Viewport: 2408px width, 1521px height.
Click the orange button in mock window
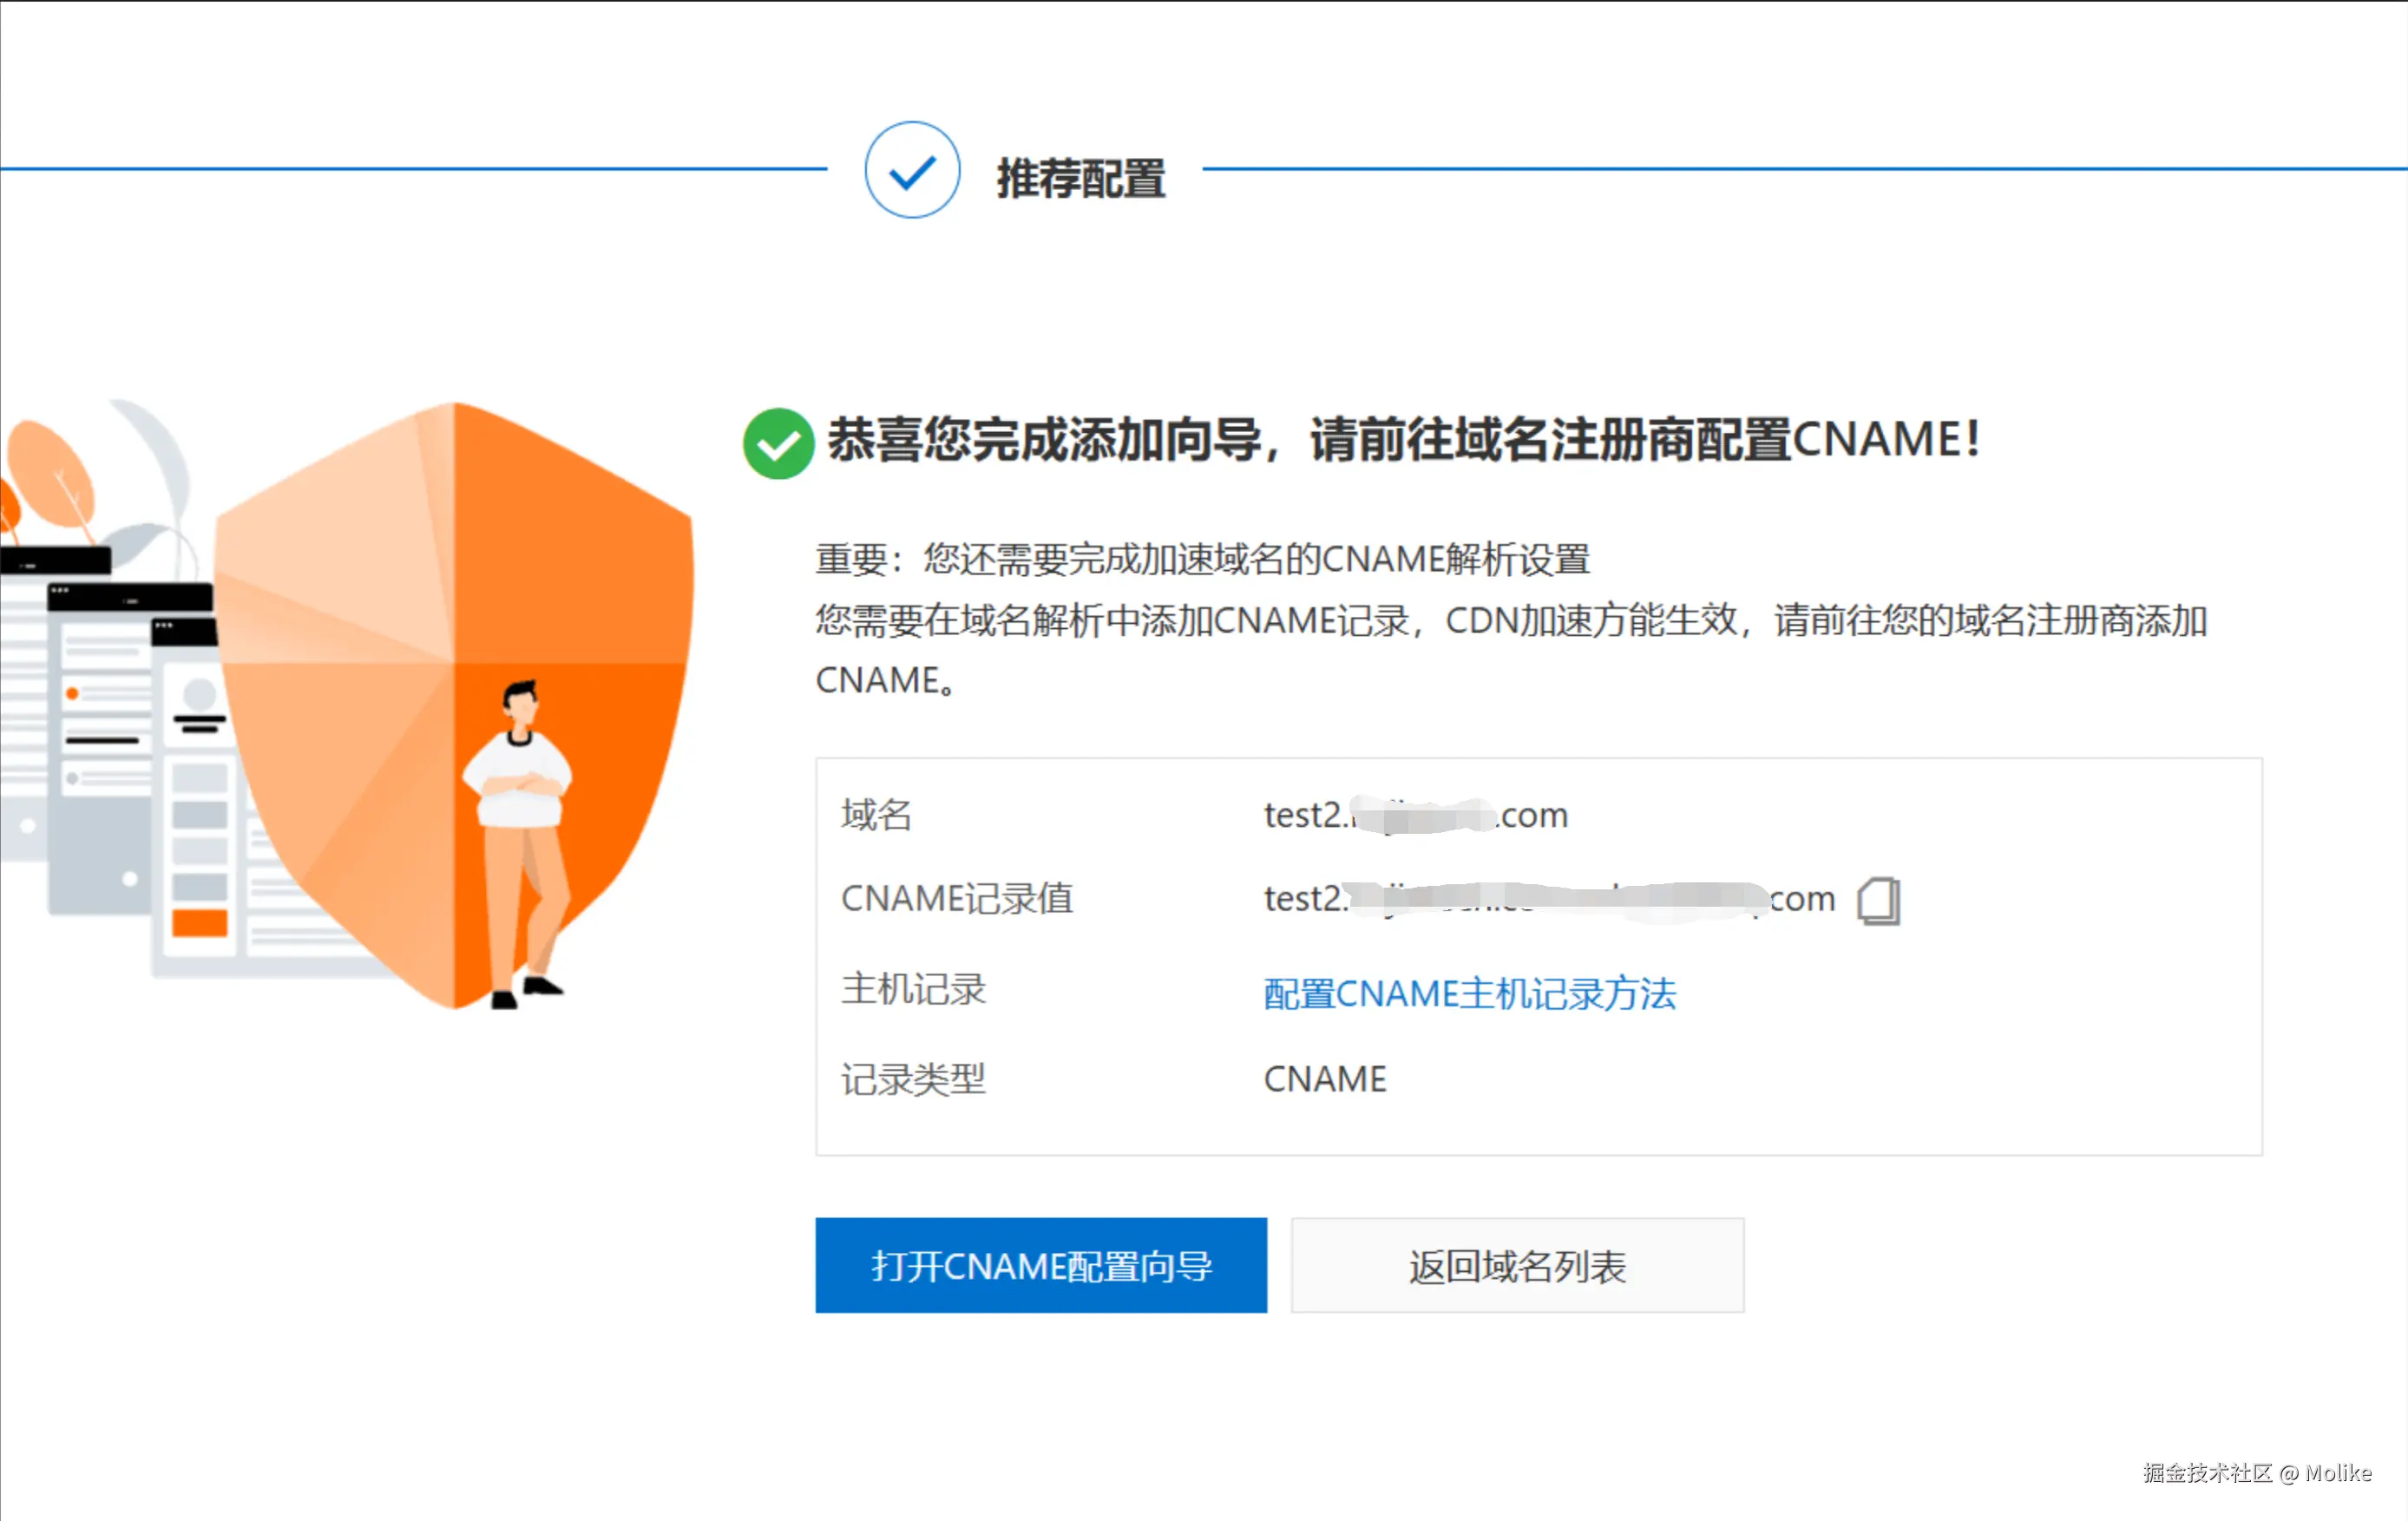coord(199,922)
